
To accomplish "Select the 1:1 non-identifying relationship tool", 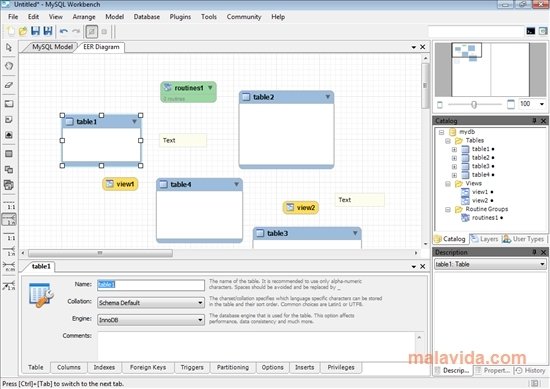I will [x=9, y=205].
